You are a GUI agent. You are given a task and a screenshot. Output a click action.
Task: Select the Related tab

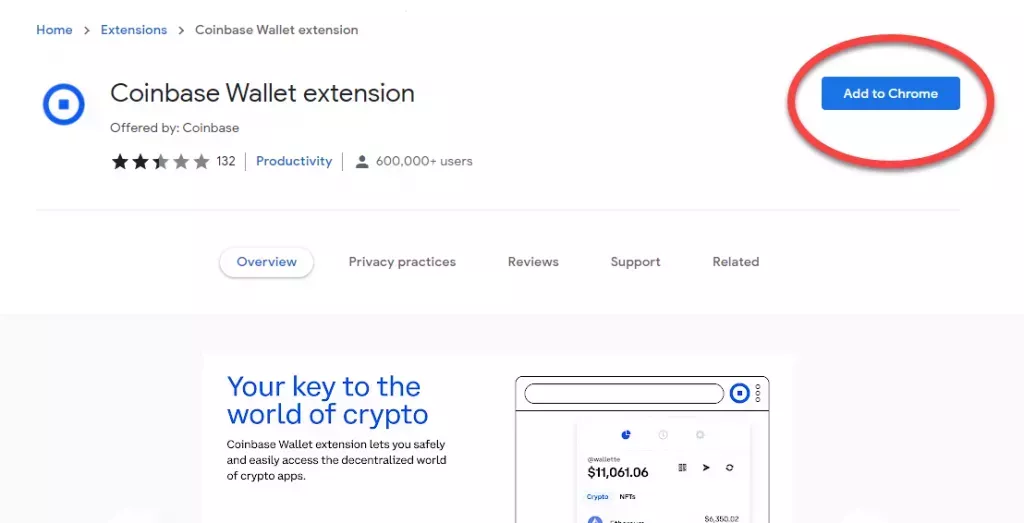coord(735,262)
